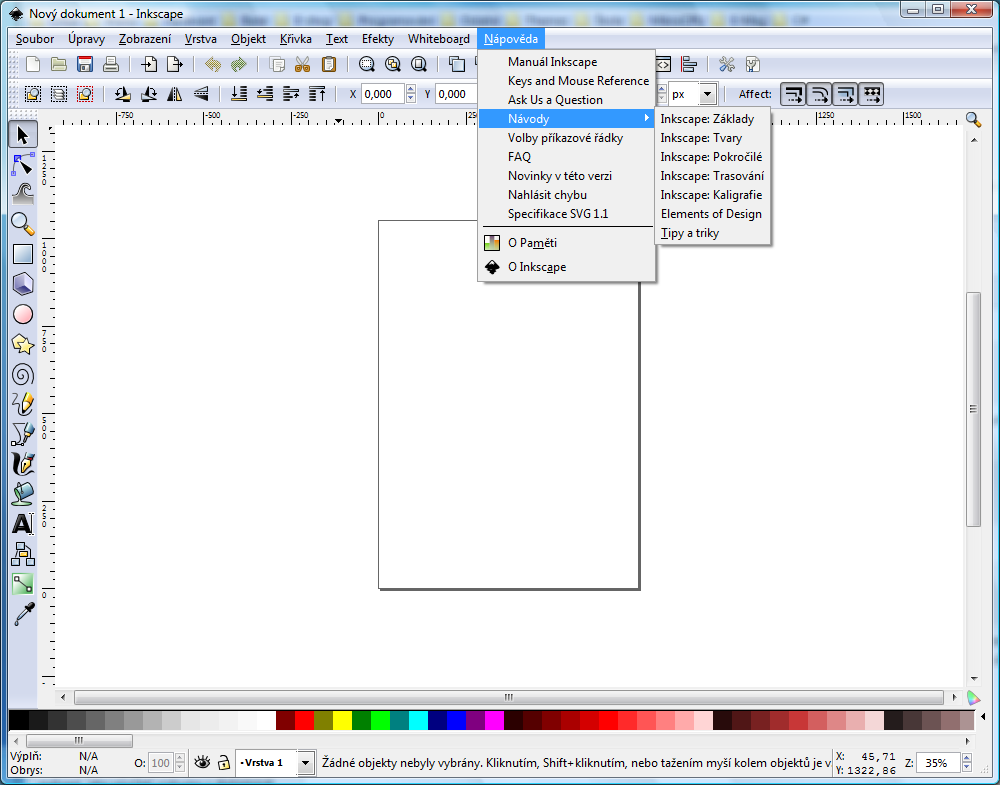
Task: Select the Text tool
Action: coord(23,524)
